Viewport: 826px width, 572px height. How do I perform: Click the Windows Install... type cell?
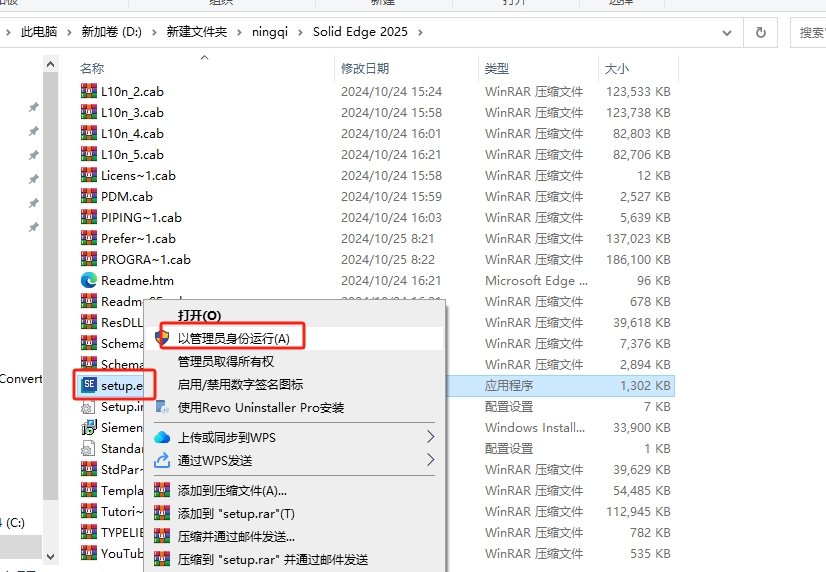point(535,428)
